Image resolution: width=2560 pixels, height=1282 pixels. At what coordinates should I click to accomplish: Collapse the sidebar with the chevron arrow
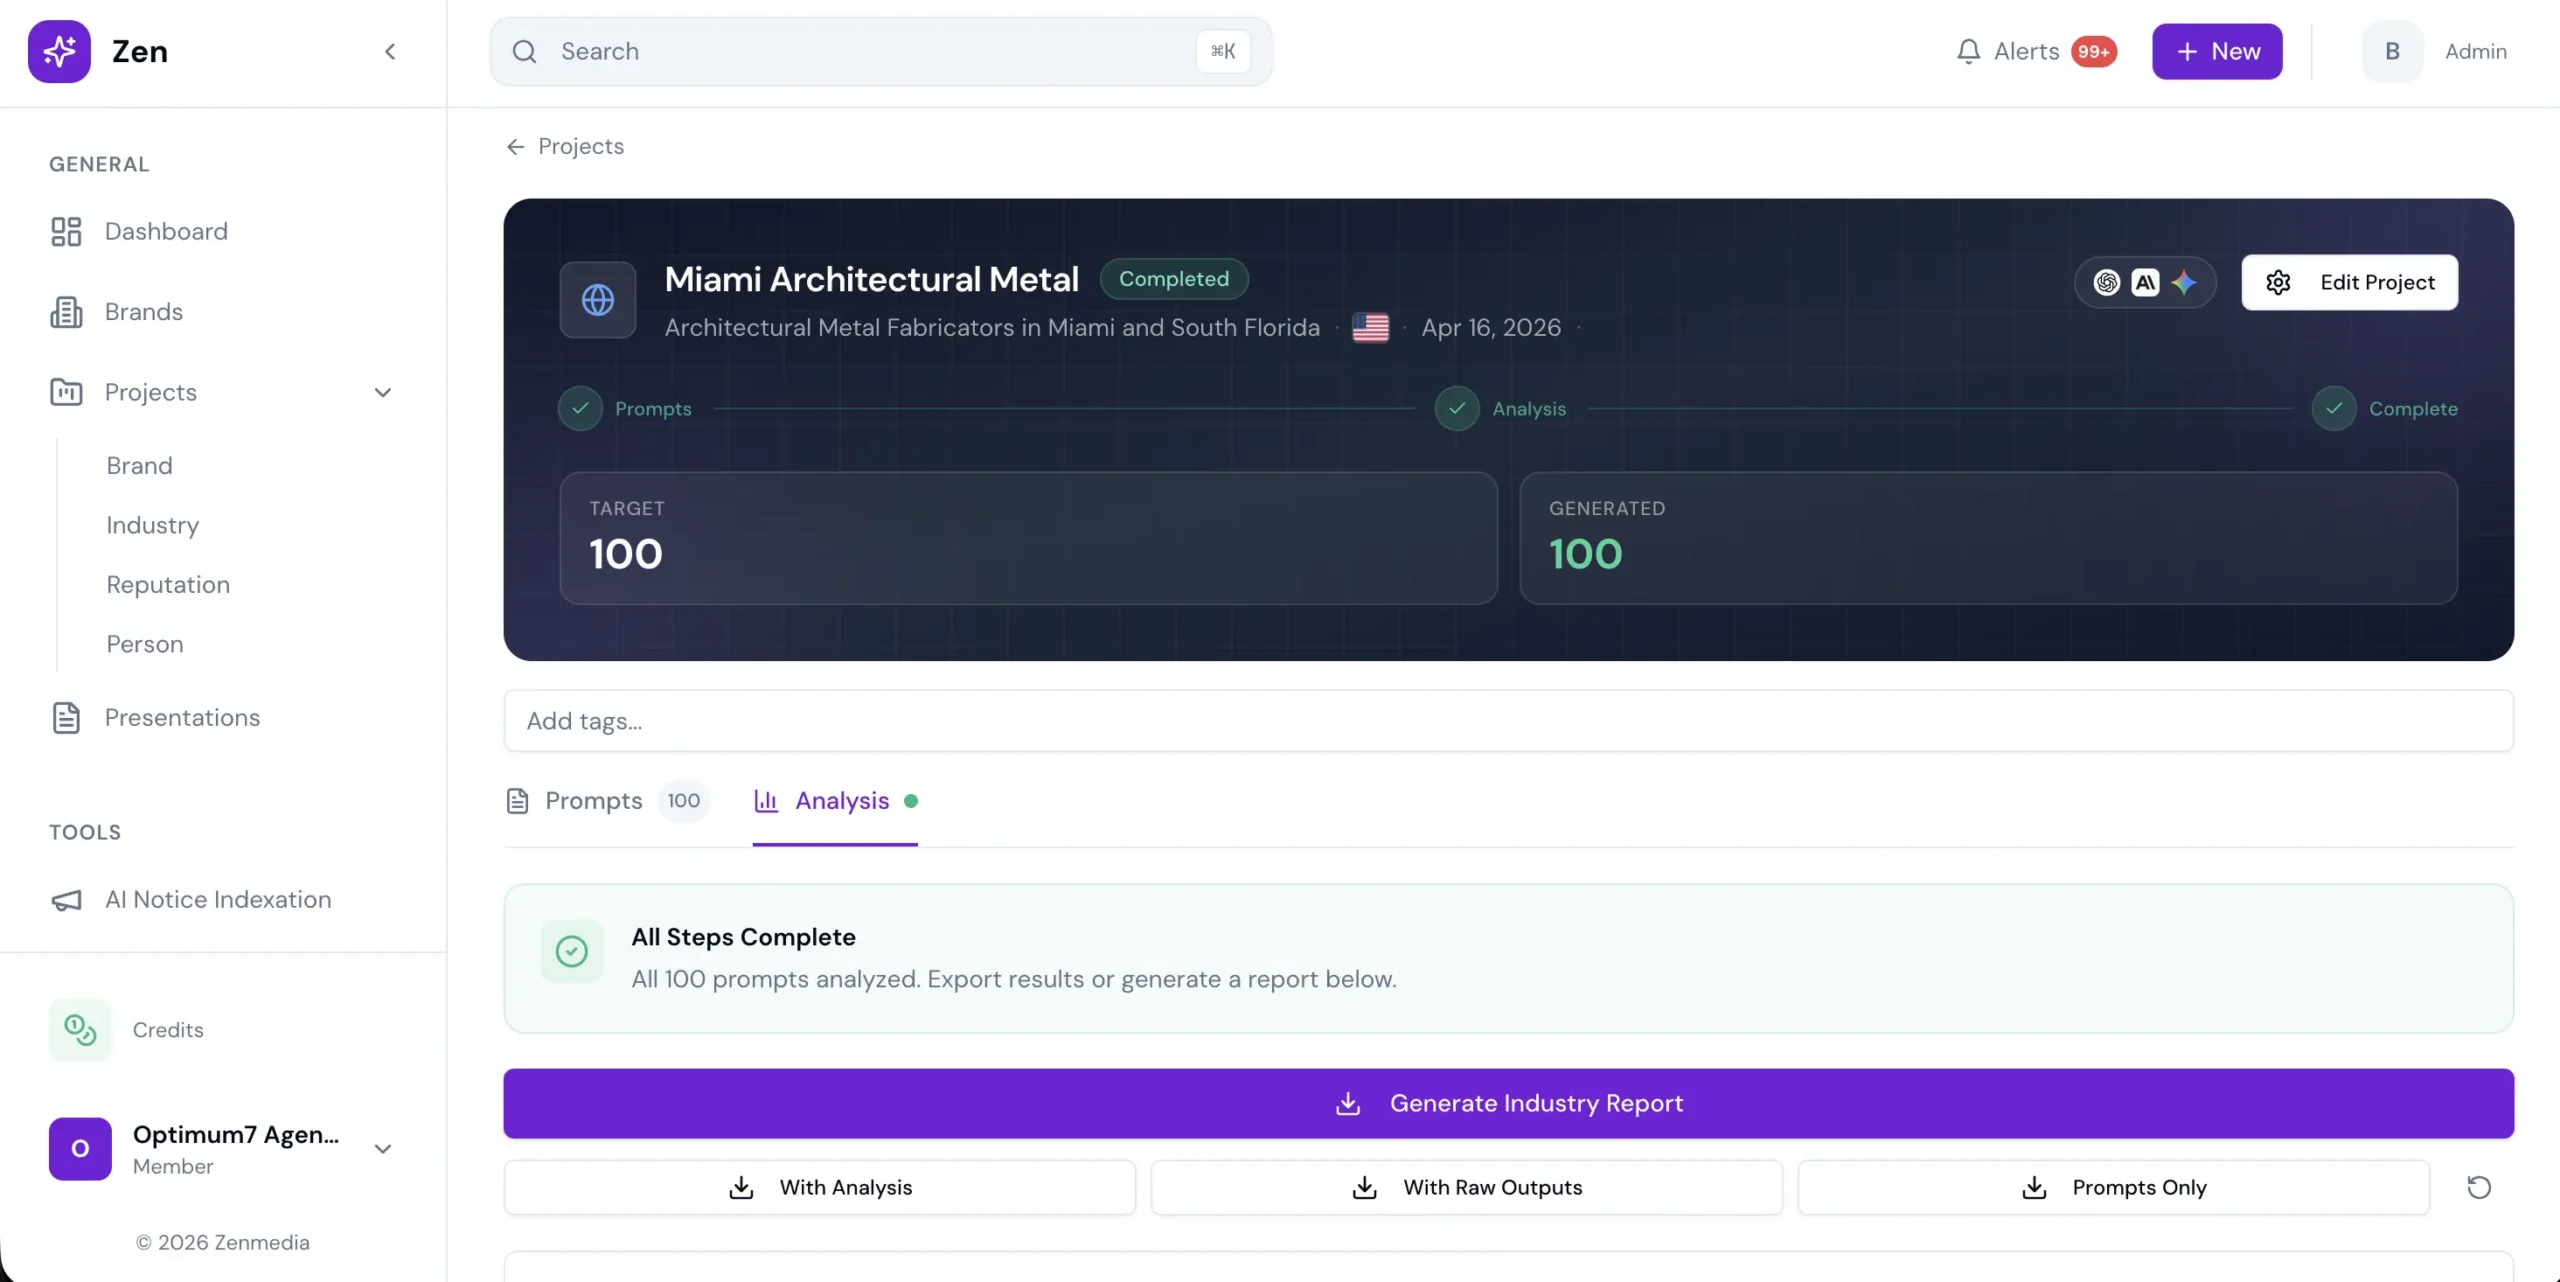click(390, 51)
